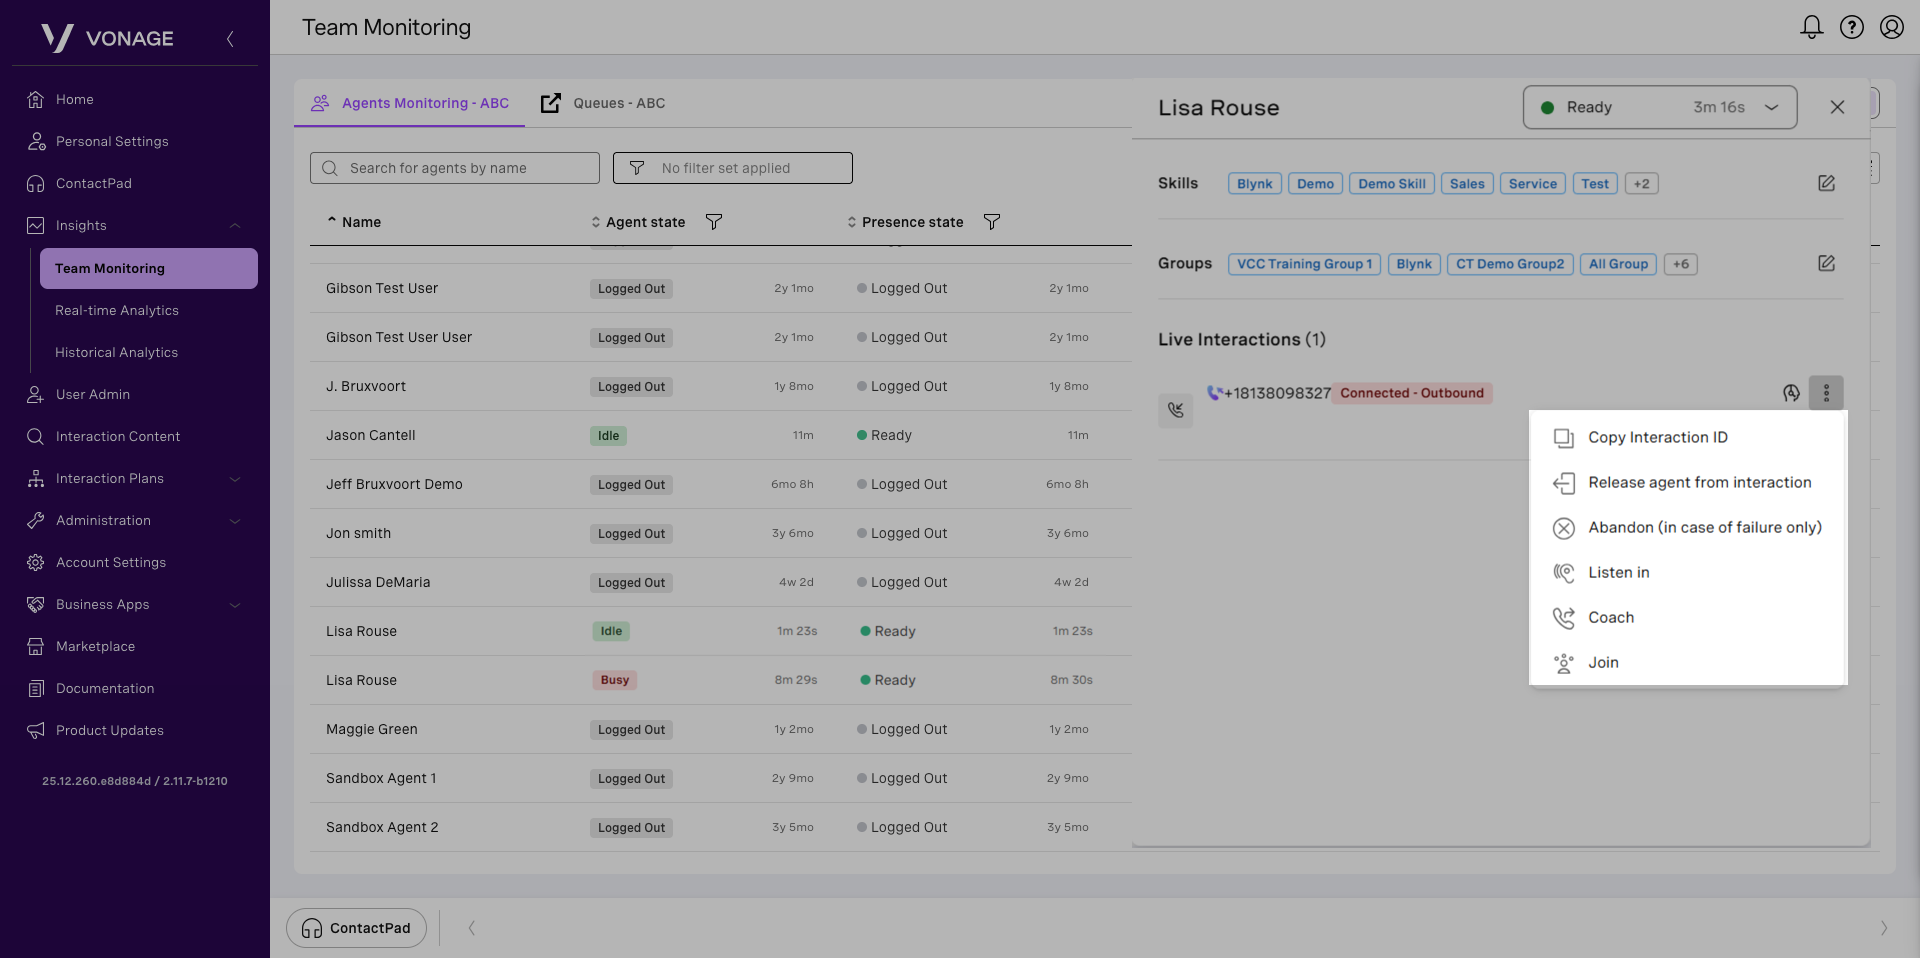Switch to the Queues - ABC tab
Screen dimensions: 1920x958
point(604,103)
